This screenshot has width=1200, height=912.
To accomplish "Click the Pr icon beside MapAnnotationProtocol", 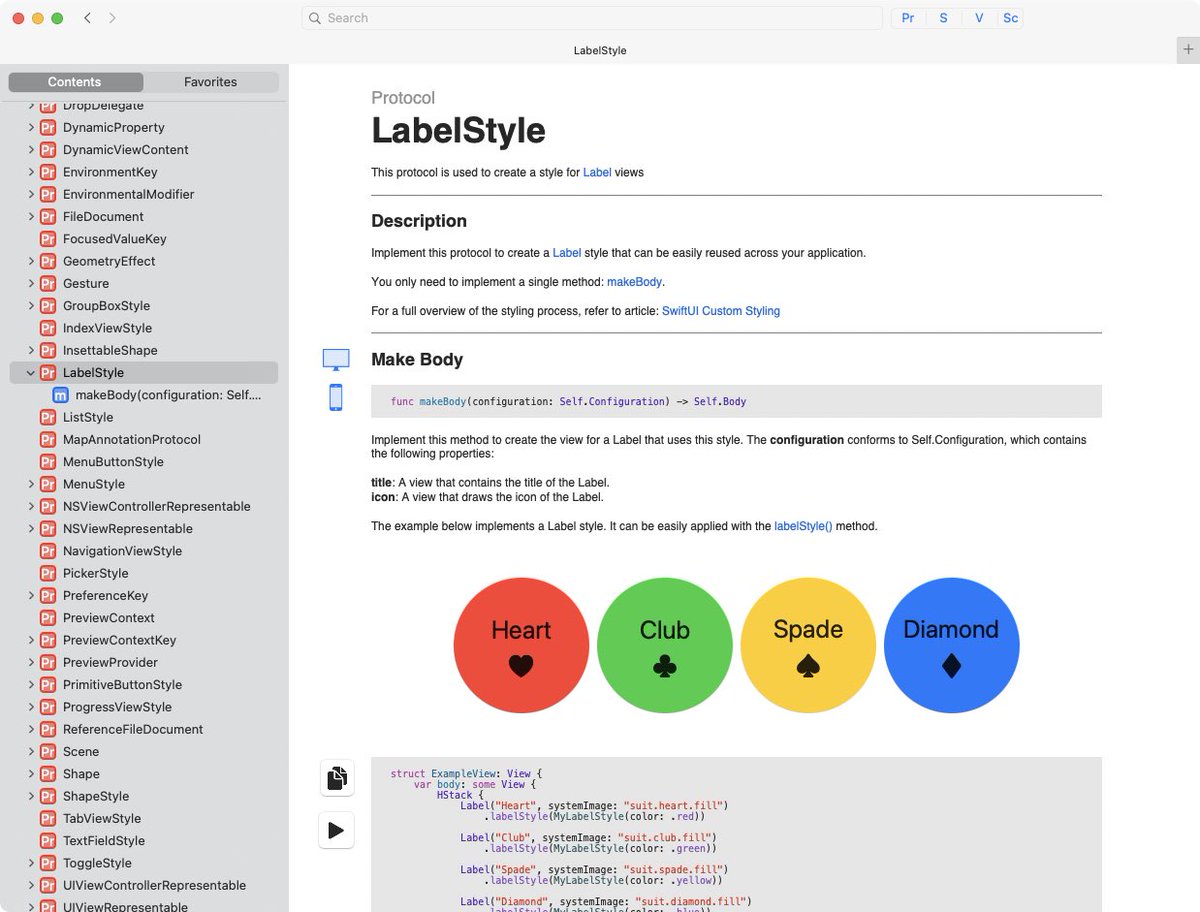I will (47, 440).
